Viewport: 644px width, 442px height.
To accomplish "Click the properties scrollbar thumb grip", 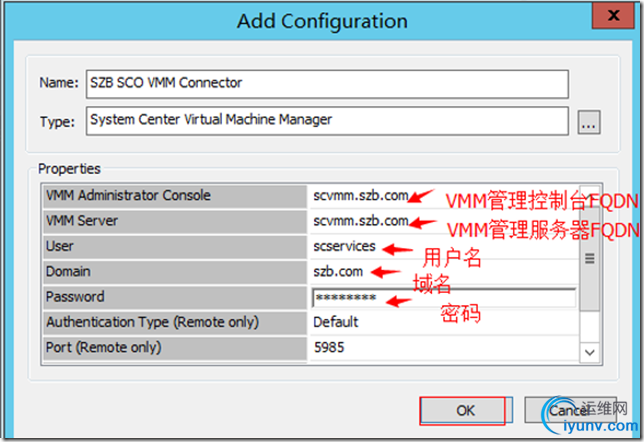I will (x=590, y=258).
